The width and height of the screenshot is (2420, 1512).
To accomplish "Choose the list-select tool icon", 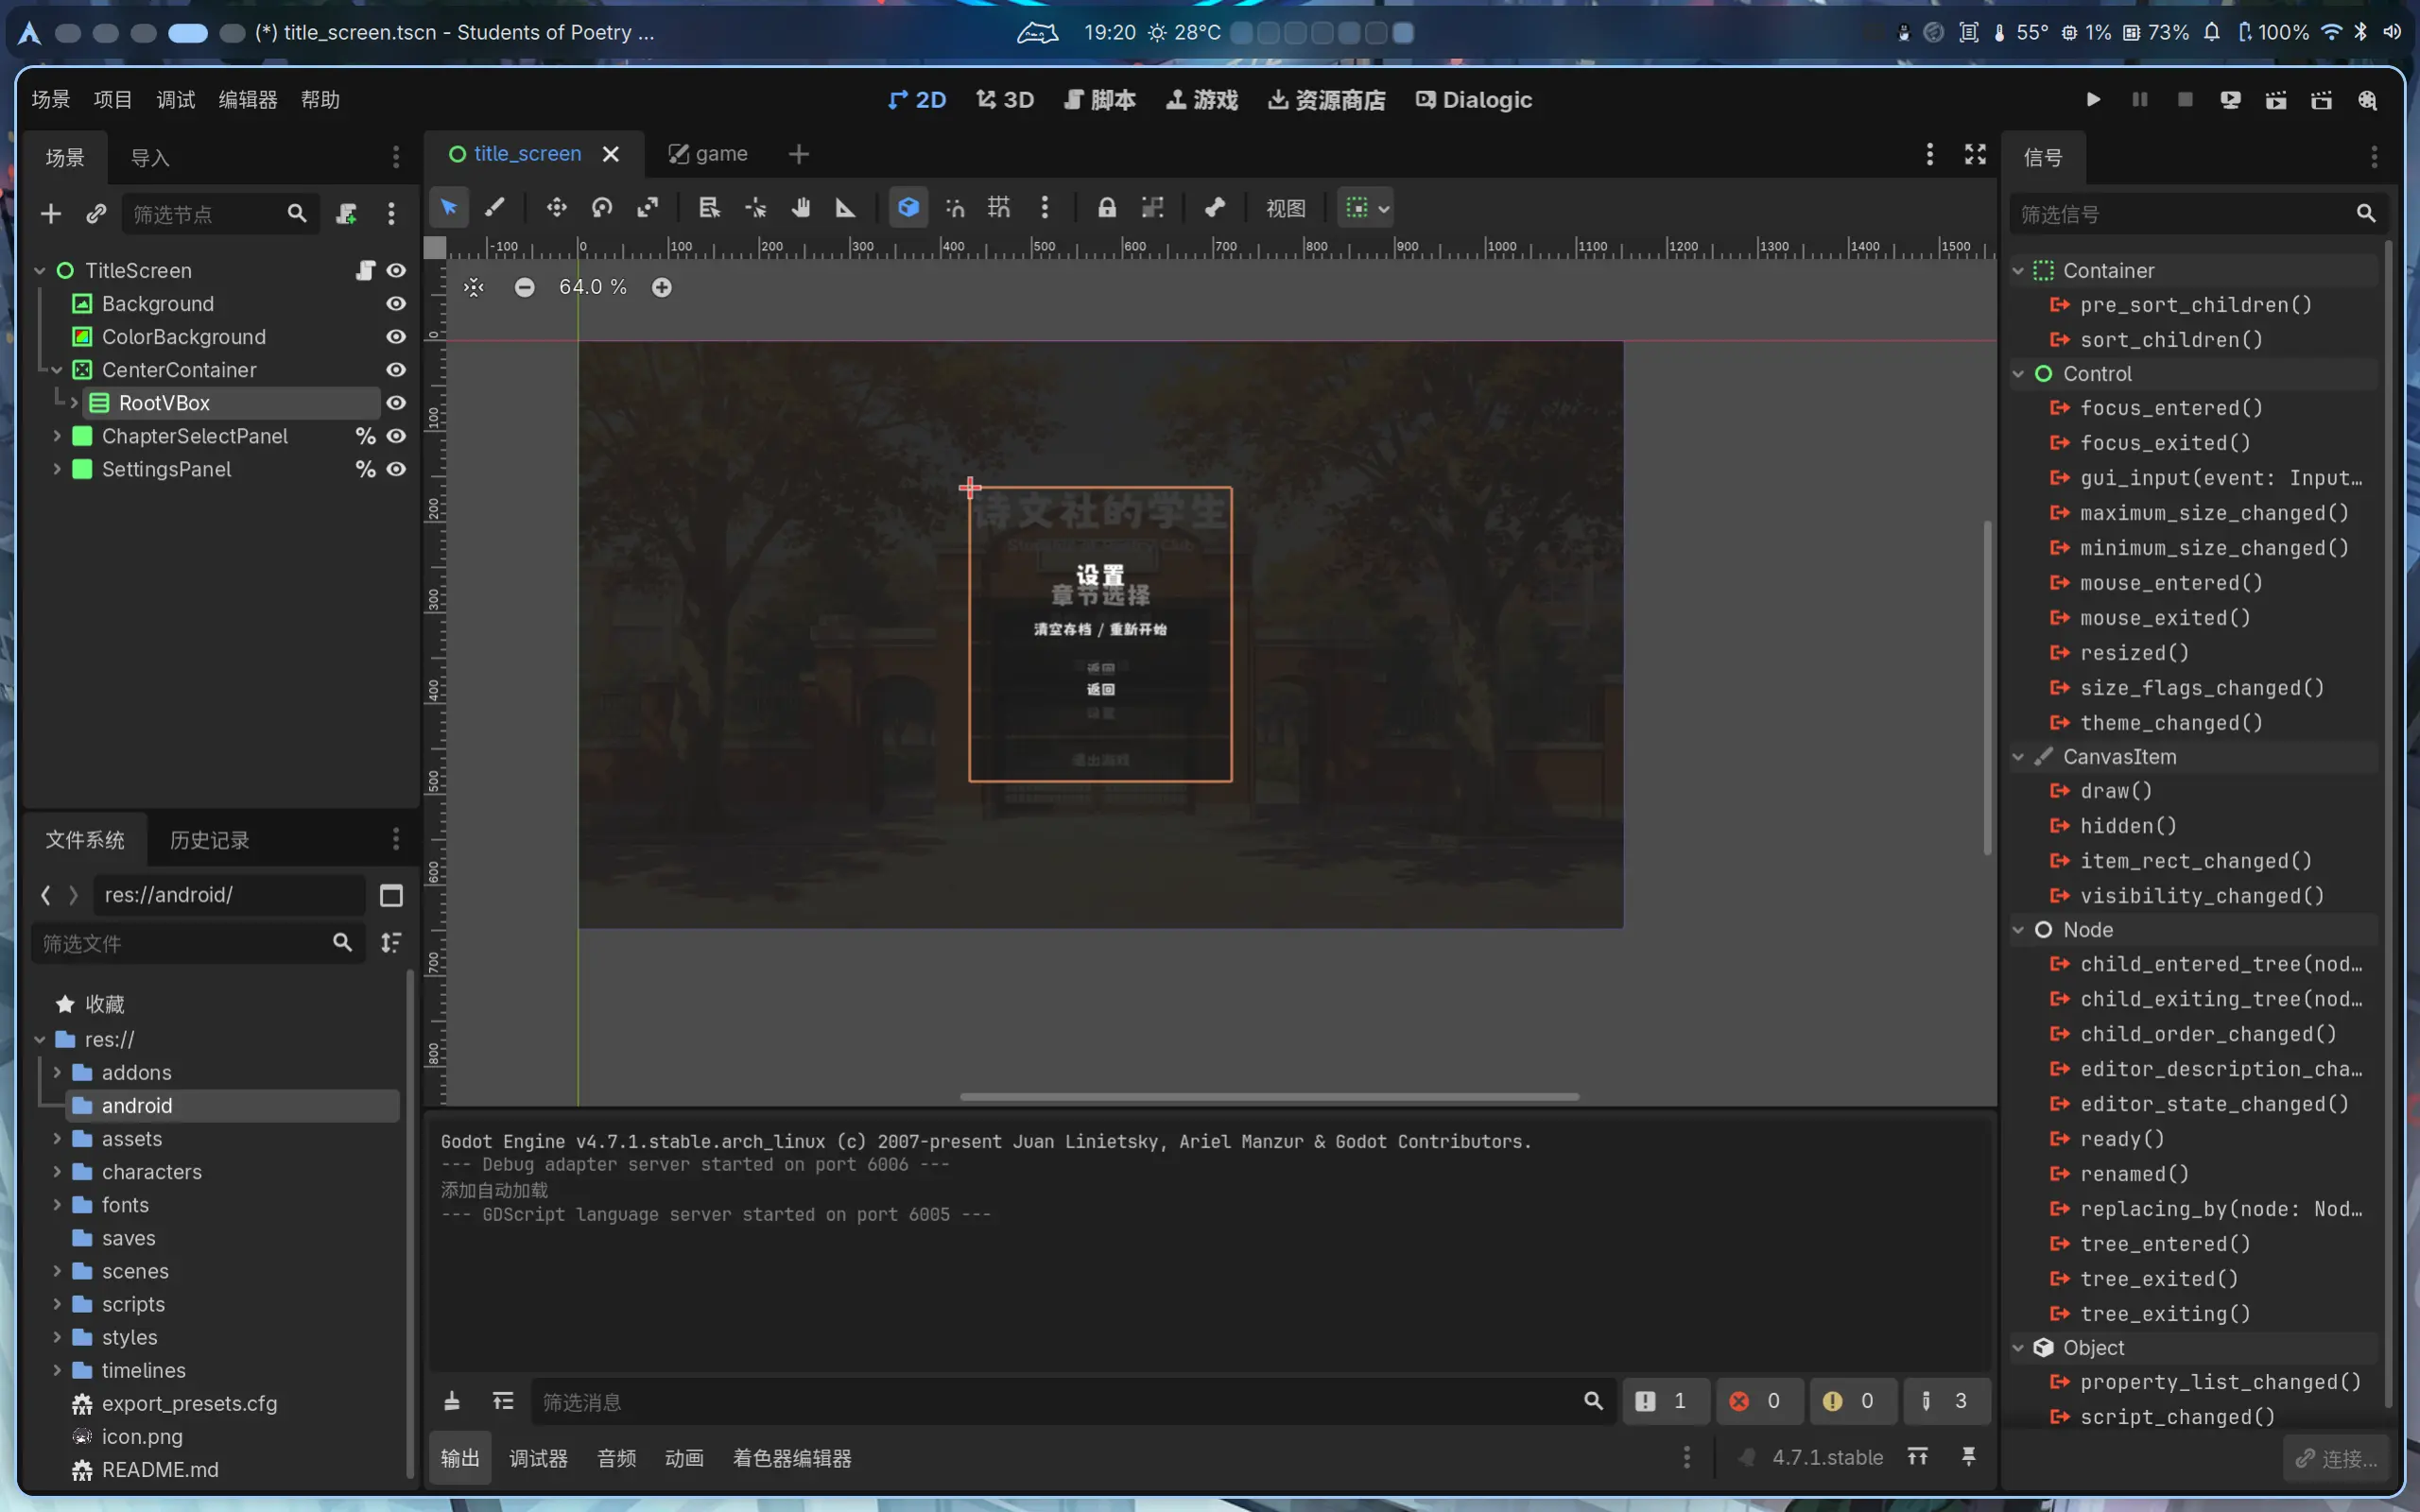I will coord(709,208).
